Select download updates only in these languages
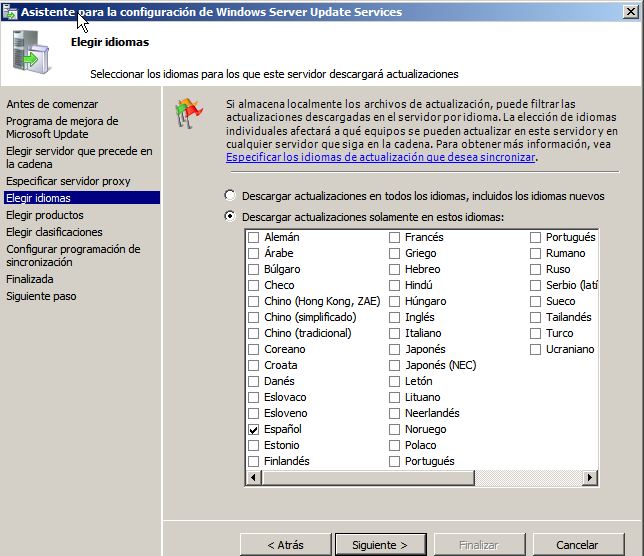Image resolution: width=644 pixels, height=556 pixels. click(230, 216)
